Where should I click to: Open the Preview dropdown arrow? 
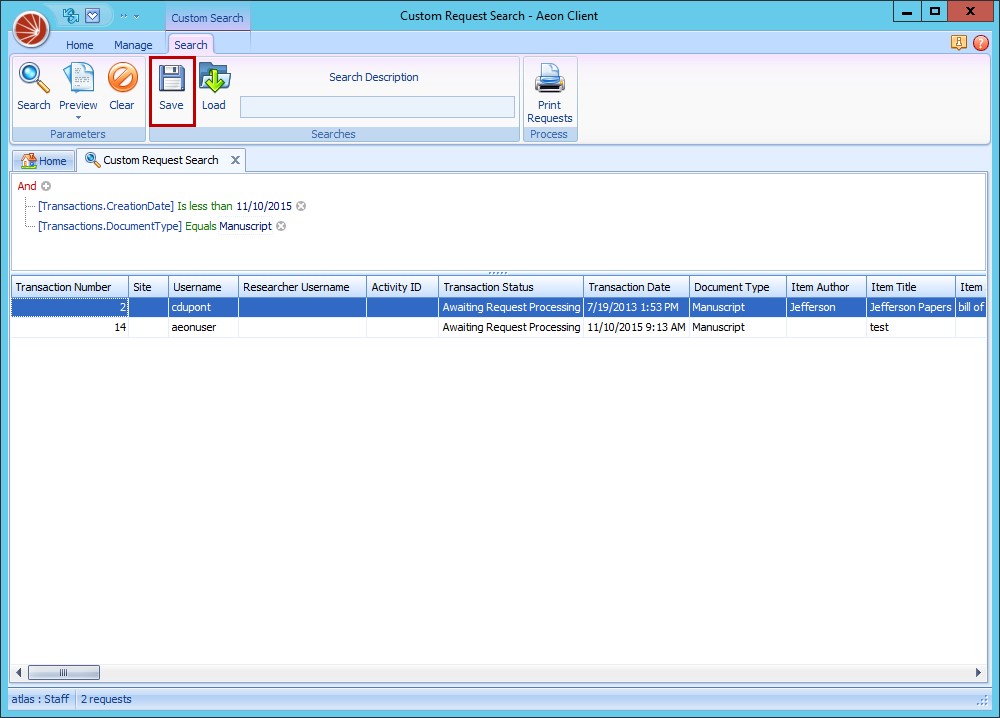tap(78, 116)
